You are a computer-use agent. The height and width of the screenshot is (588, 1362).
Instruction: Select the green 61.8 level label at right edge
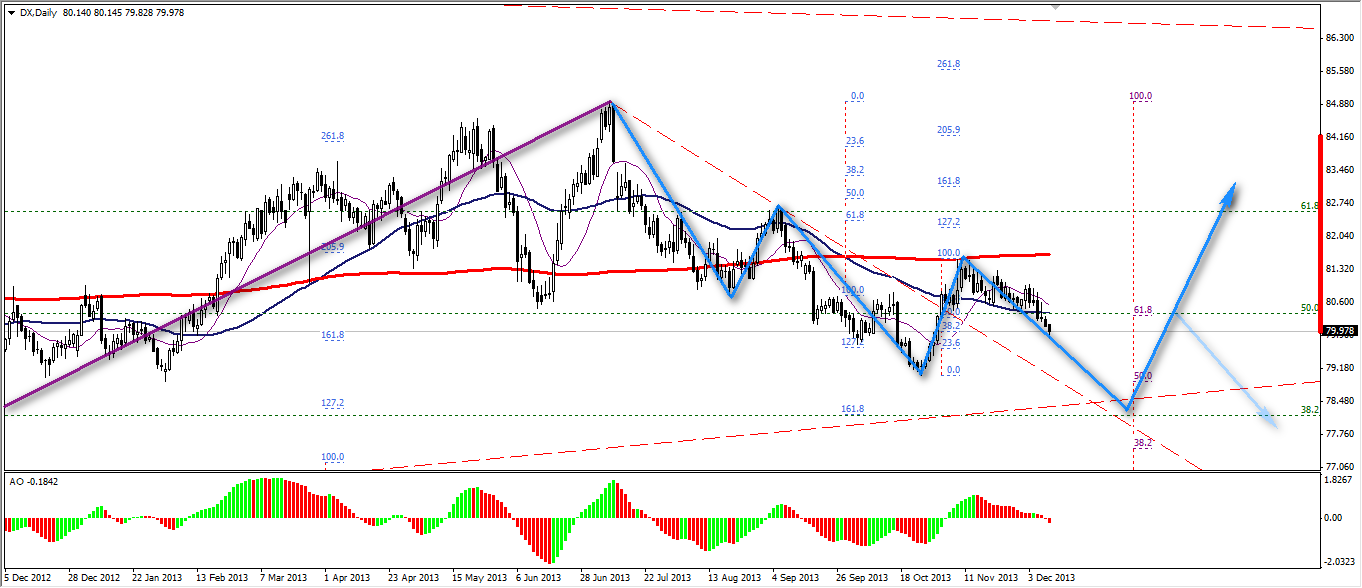(1309, 206)
